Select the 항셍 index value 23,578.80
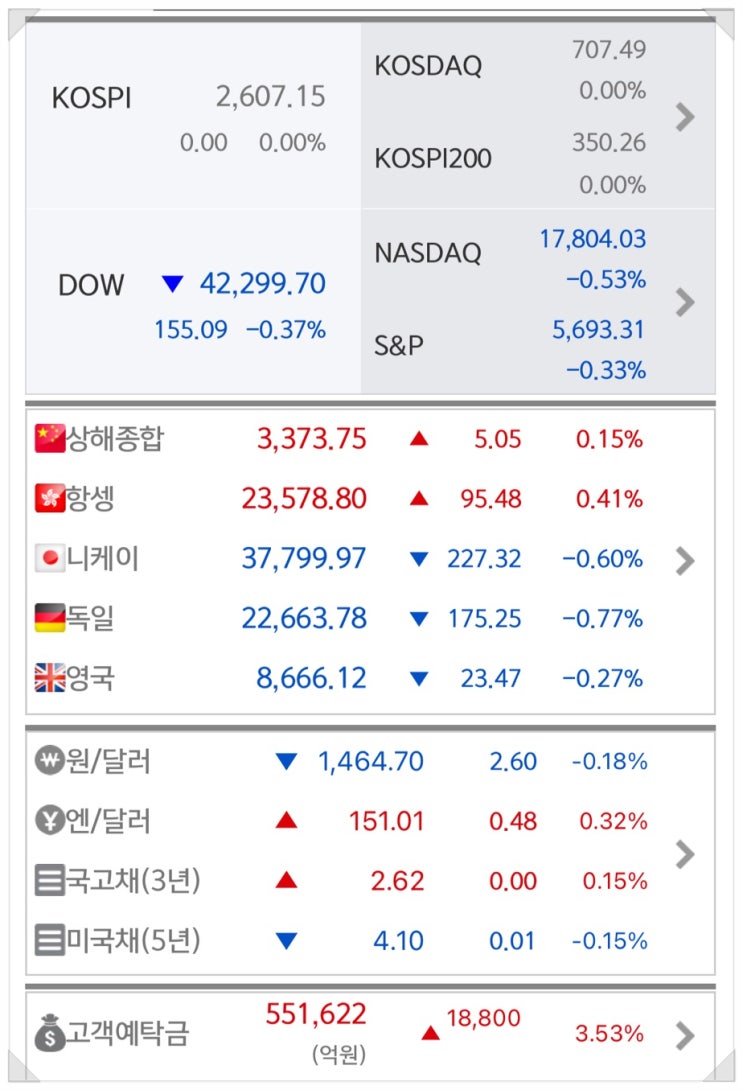The width and height of the screenshot is (743, 1090). pyautogui.click(x=304, y=498)
